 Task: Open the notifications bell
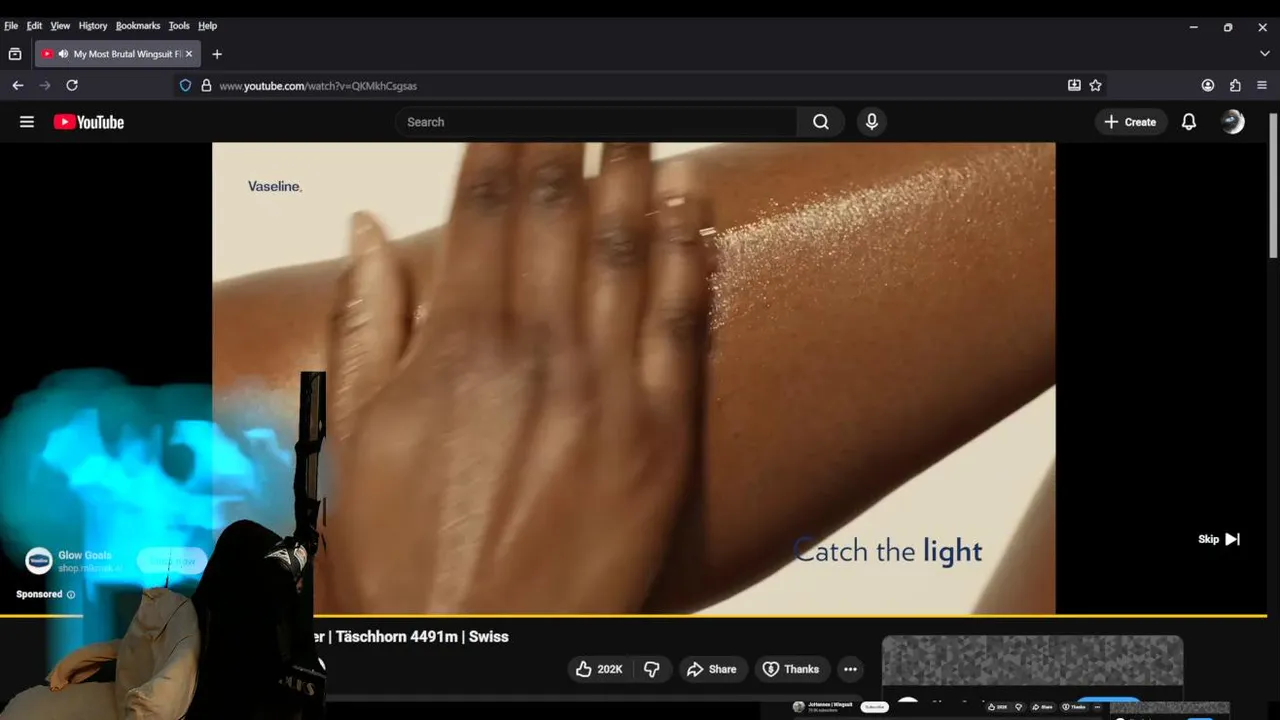coord(1189,122)
